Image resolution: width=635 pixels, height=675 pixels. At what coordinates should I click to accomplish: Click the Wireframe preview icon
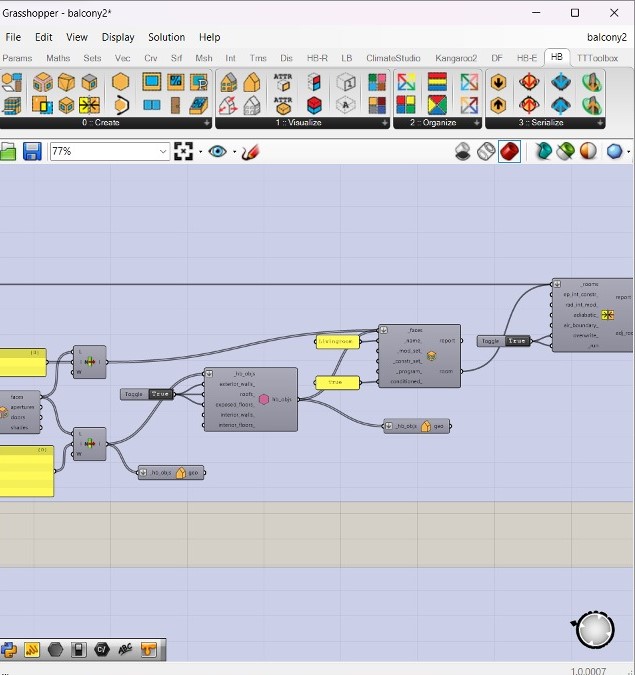click(x=486, y=152)
